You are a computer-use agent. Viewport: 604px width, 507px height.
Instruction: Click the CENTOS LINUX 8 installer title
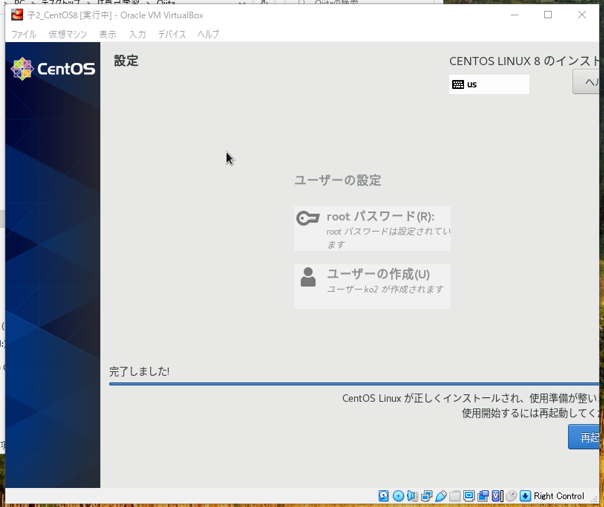(x=524, y=61)
